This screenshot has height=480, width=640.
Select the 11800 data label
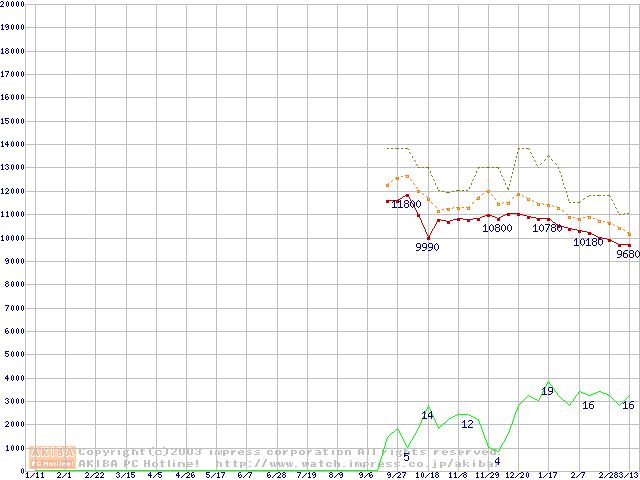click(406, 204)
